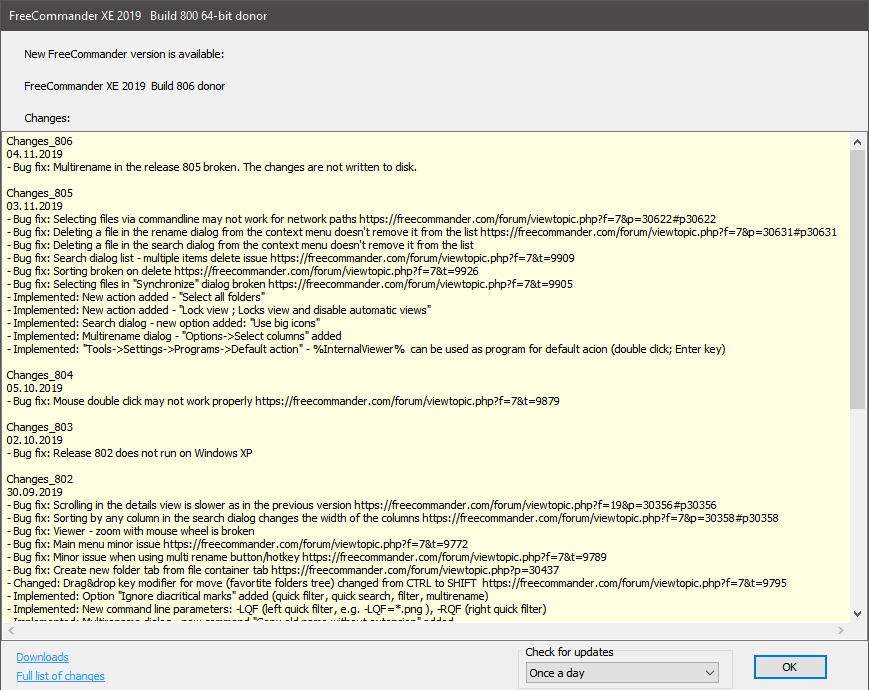Click the horizontal scrollbar right arrow

(841, 631)
